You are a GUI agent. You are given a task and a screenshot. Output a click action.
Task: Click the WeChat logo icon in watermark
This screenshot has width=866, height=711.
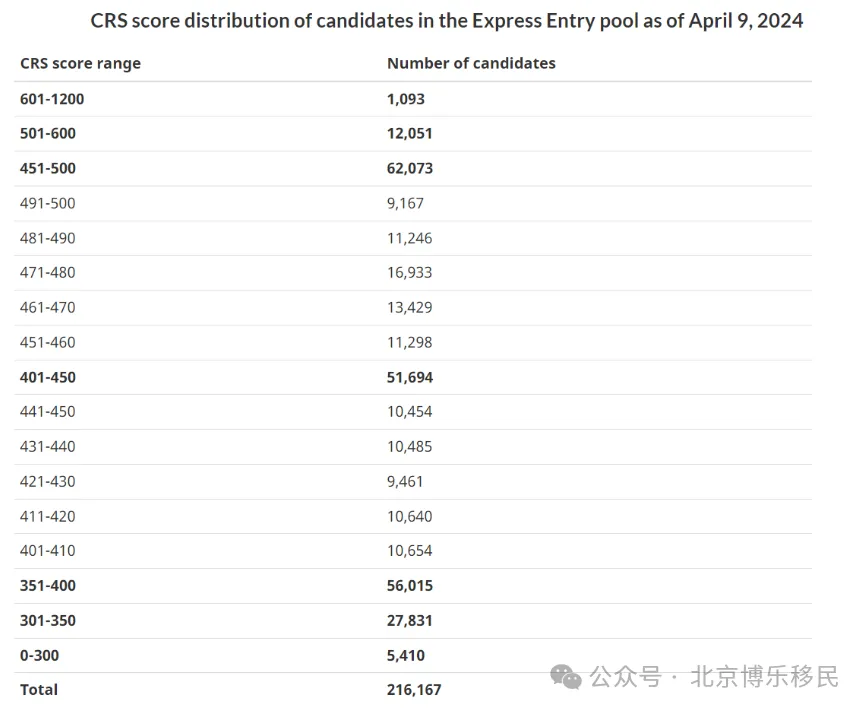(566, 676)
